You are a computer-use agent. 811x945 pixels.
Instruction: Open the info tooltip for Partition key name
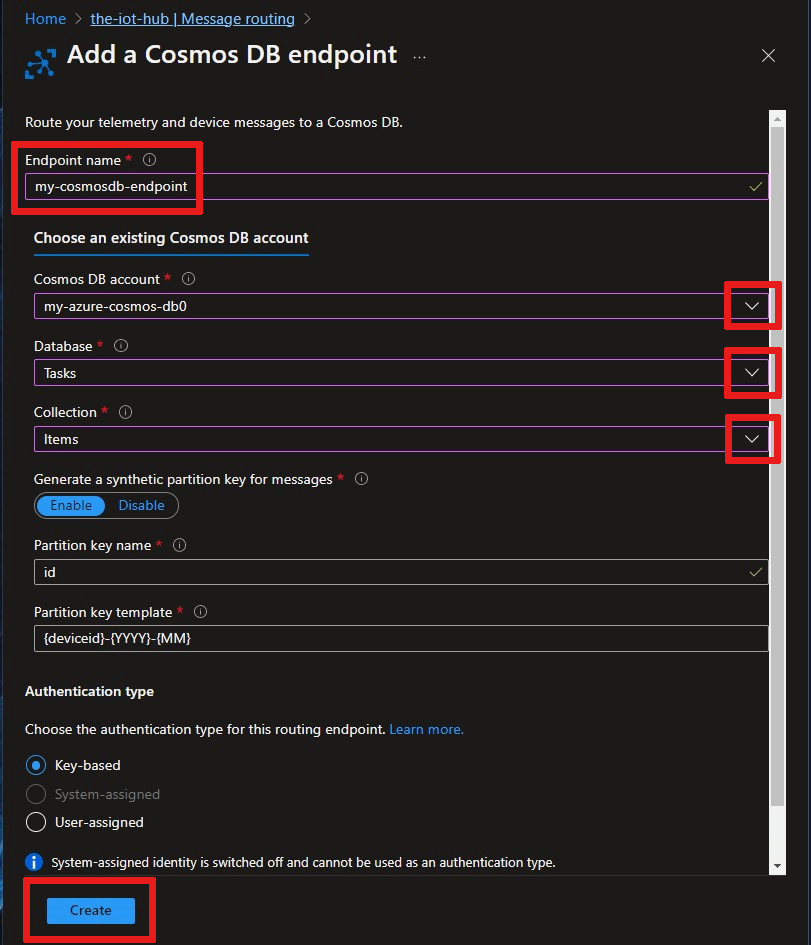coord(178,545)
